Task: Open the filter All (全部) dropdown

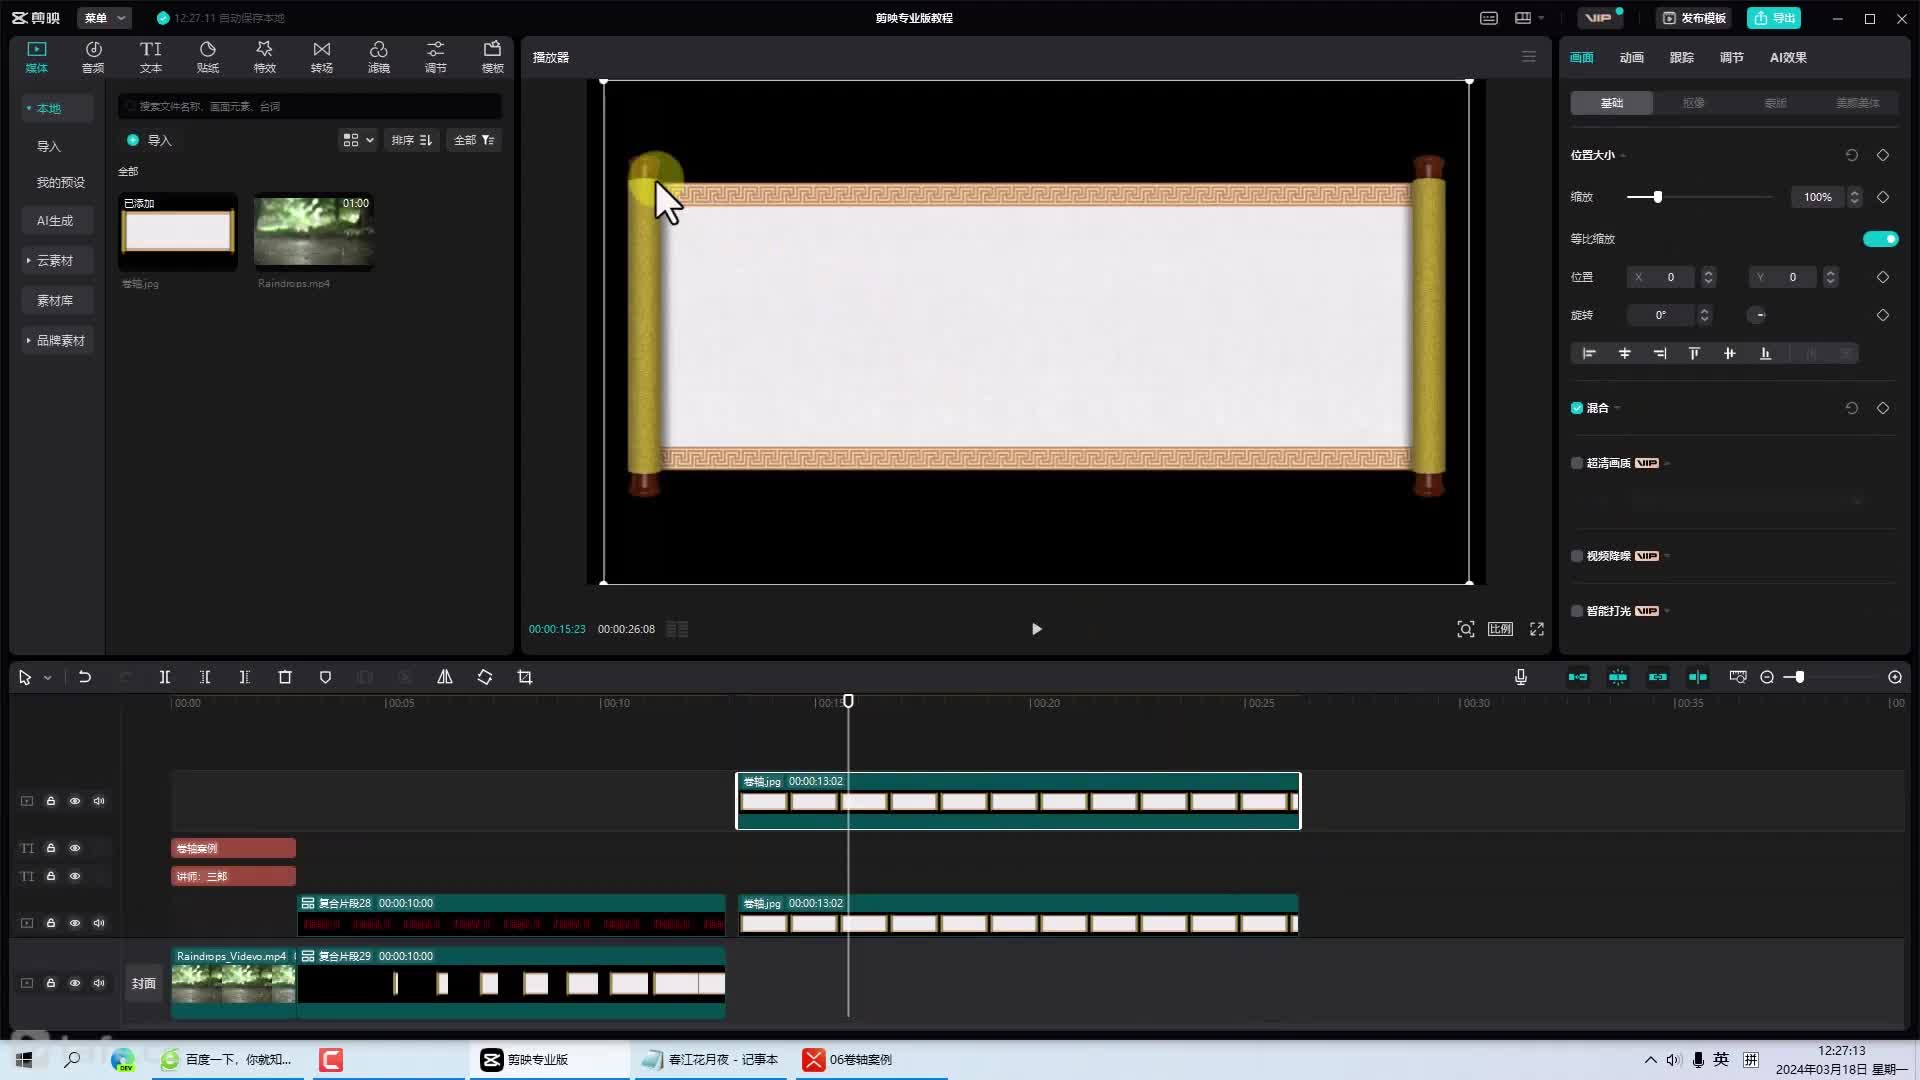Action: point(474,140)
